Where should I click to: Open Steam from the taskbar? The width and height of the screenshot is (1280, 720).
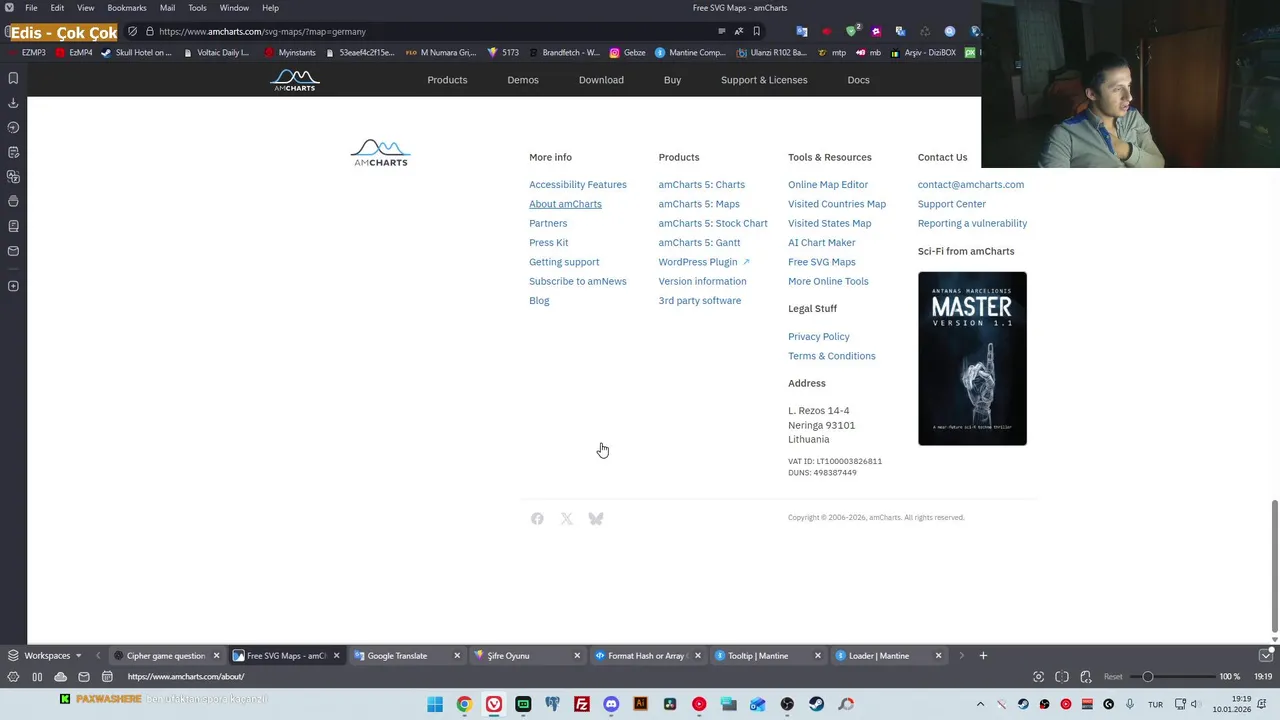[817, 704]
